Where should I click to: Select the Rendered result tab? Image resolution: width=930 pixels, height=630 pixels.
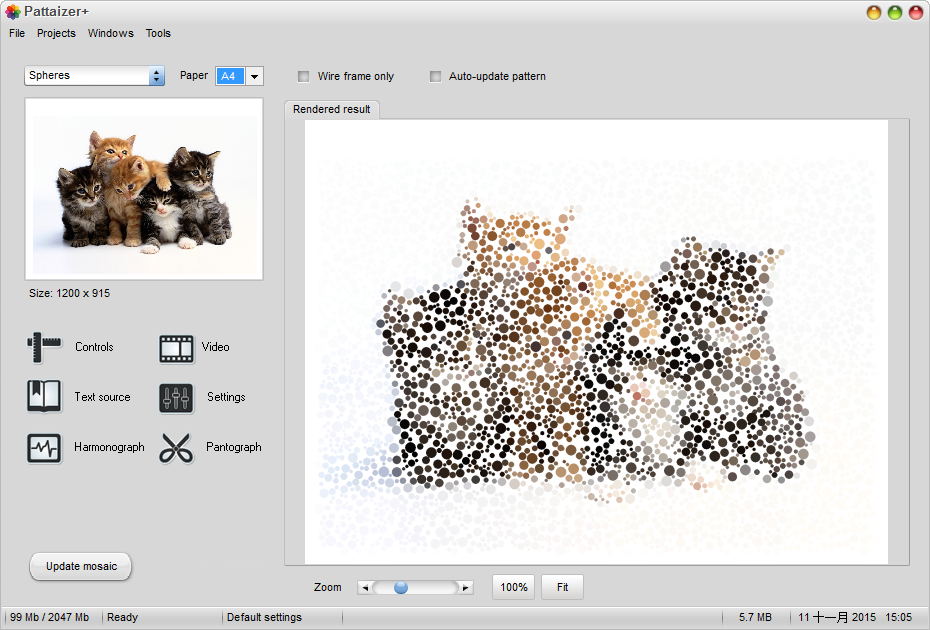[331, 109]
